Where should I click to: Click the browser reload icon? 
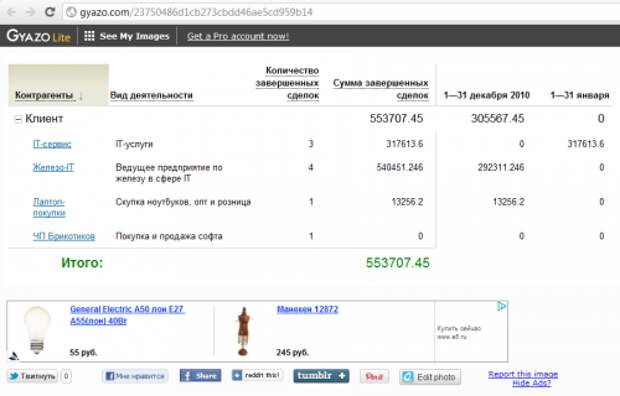point(49,12)
